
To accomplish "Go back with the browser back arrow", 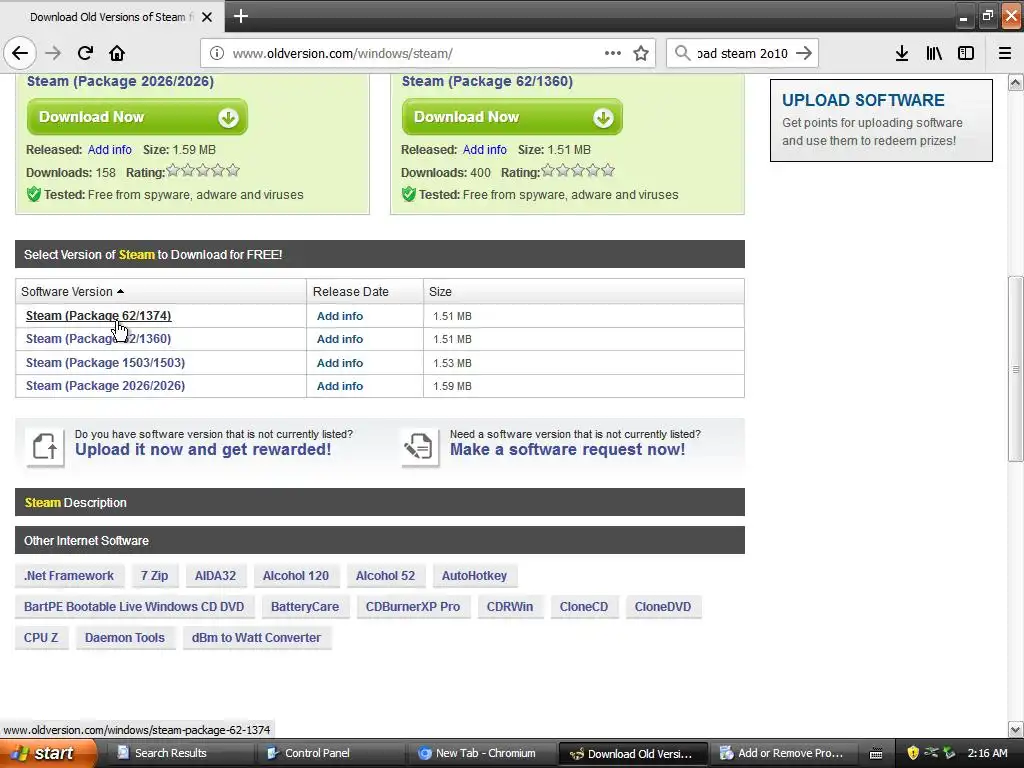I will (x=20, y=53).
